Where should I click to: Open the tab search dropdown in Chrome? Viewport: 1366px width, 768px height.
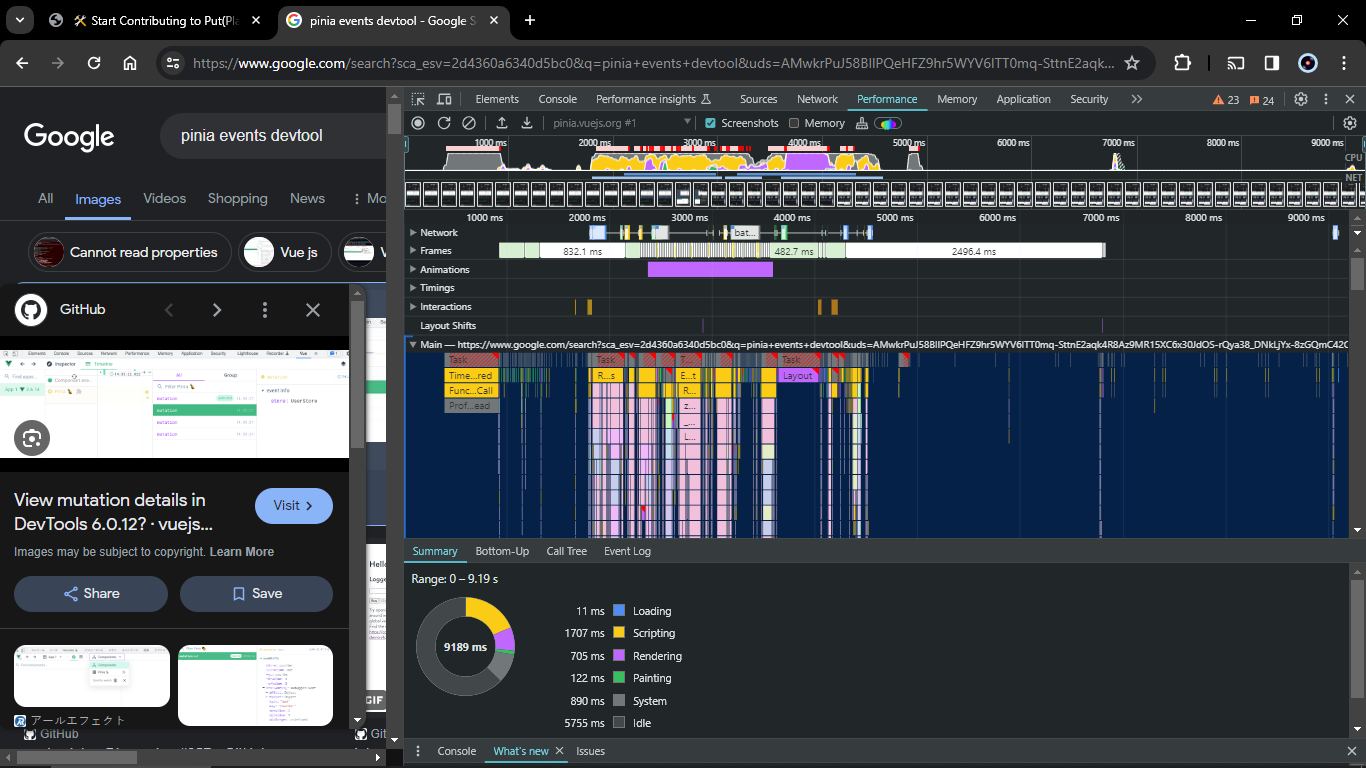(21, 20)
